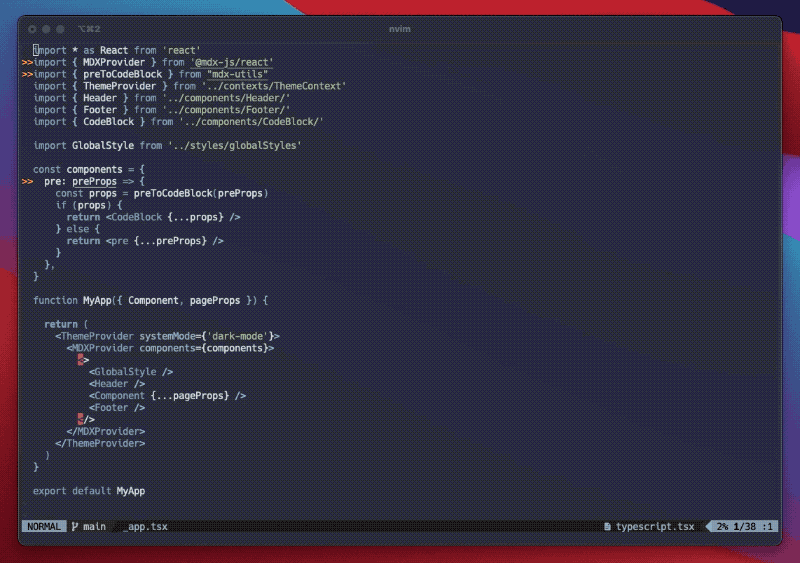This screenshot has height=563, width=800.
Task: Click the _app.tsx filename in statusline
Action: click(x=145, y=526)
